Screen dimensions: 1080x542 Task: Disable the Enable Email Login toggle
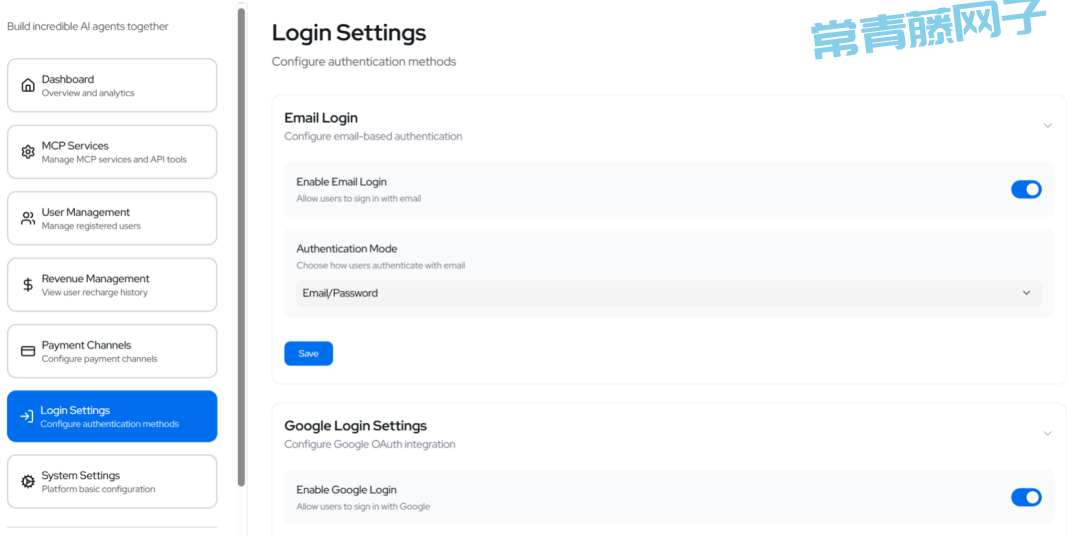coord(1026,189)
